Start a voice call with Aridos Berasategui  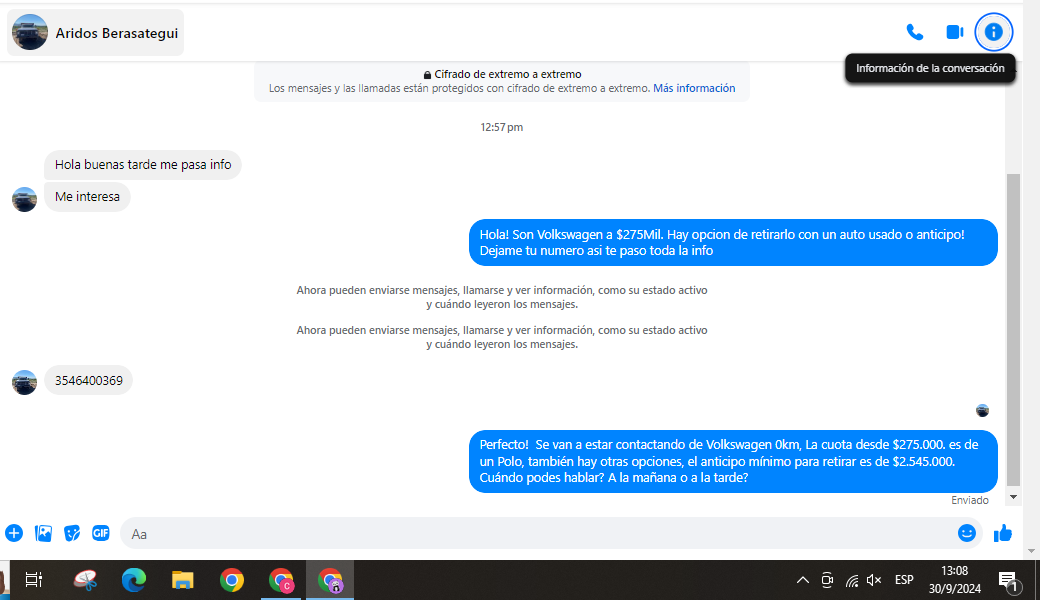click(x=914, y=32)
